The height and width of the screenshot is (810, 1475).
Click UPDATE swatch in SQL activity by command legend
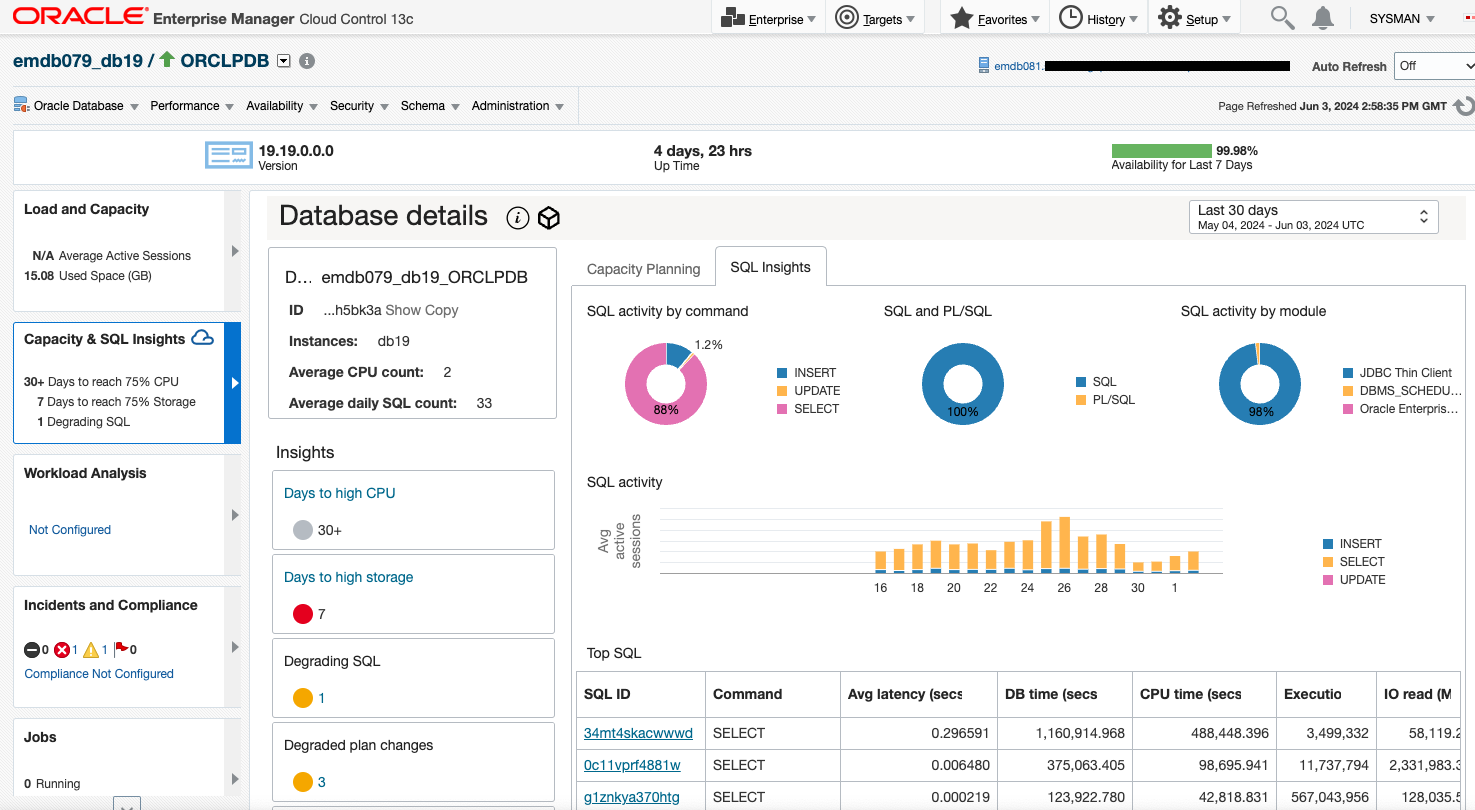point(782,391)
